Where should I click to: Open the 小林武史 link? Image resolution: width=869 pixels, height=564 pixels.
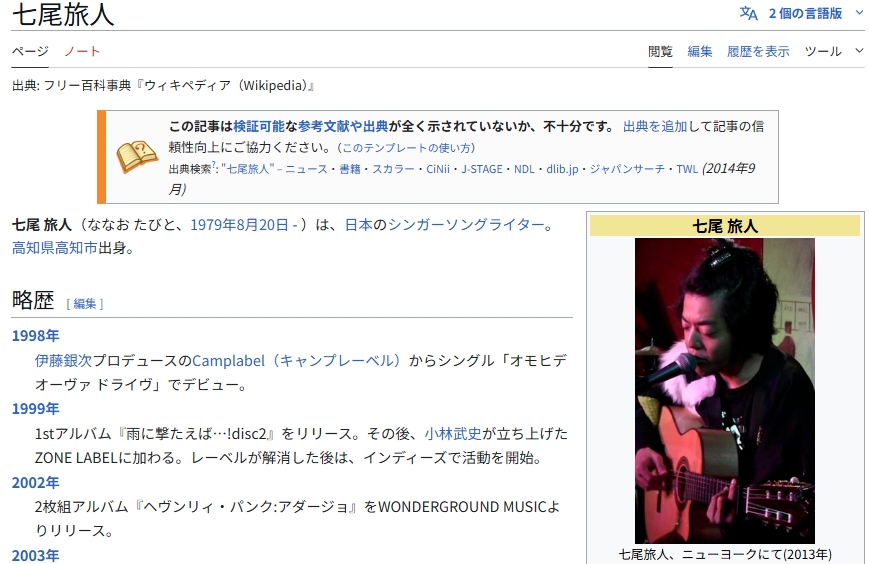pyautogui.click(x=453, y=434)
